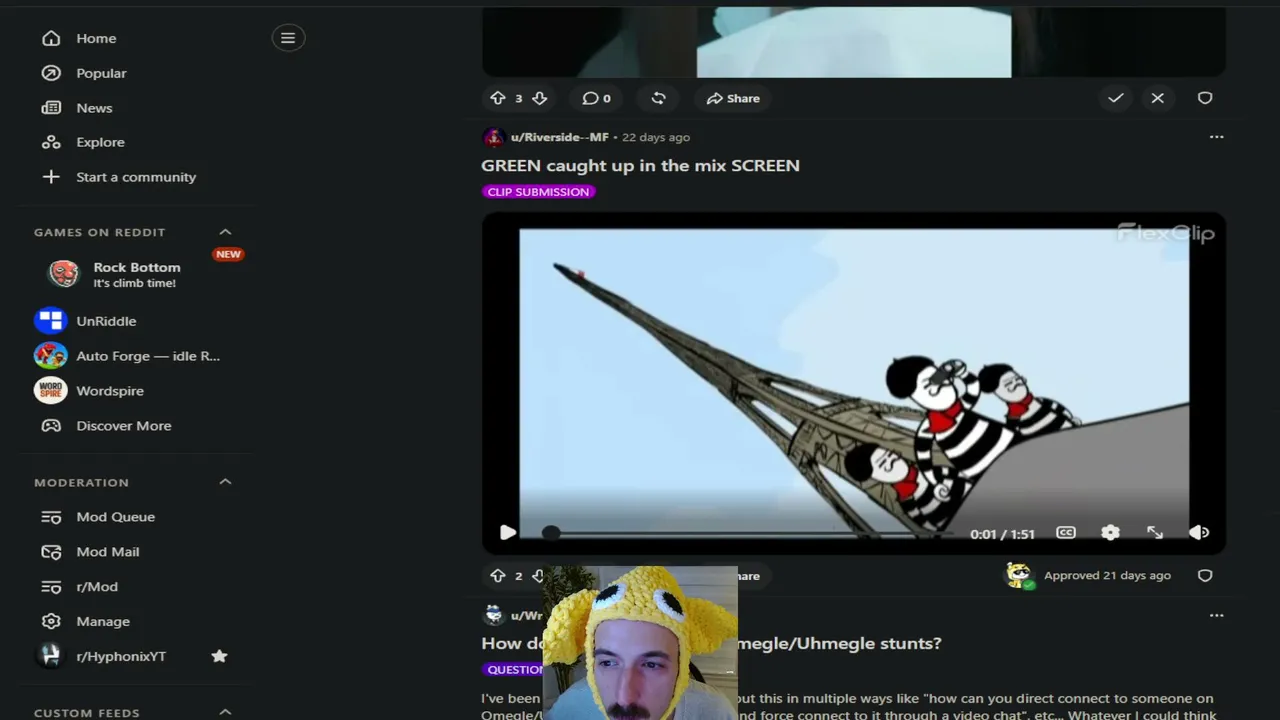Open the shield mod menu on approved post
The image size is (1280, 720).
[1205, 576]
